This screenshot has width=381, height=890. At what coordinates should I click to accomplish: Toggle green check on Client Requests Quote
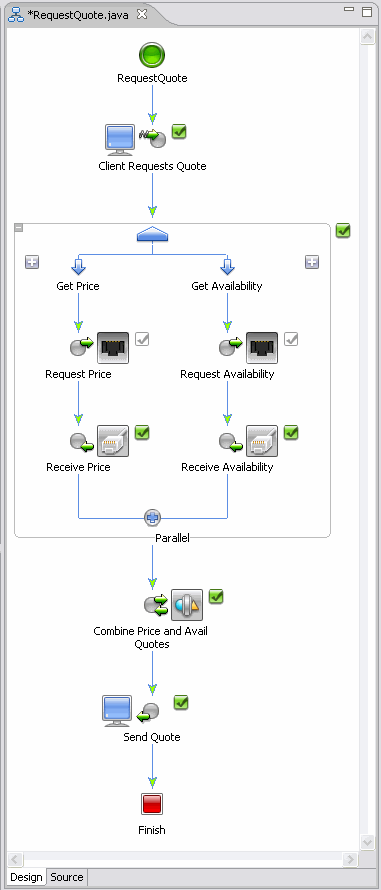click(x=179, y=132)
